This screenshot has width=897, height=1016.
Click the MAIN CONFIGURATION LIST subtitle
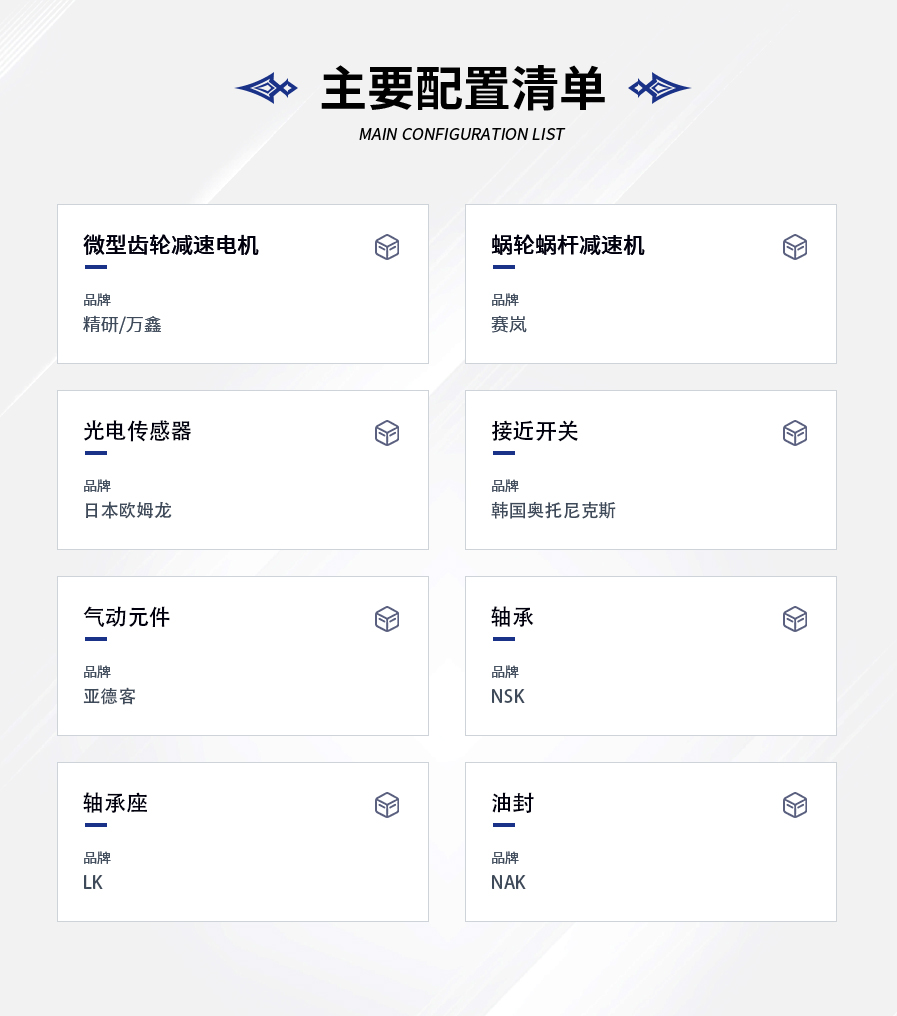pyautogui.click(x=461, y=134)
